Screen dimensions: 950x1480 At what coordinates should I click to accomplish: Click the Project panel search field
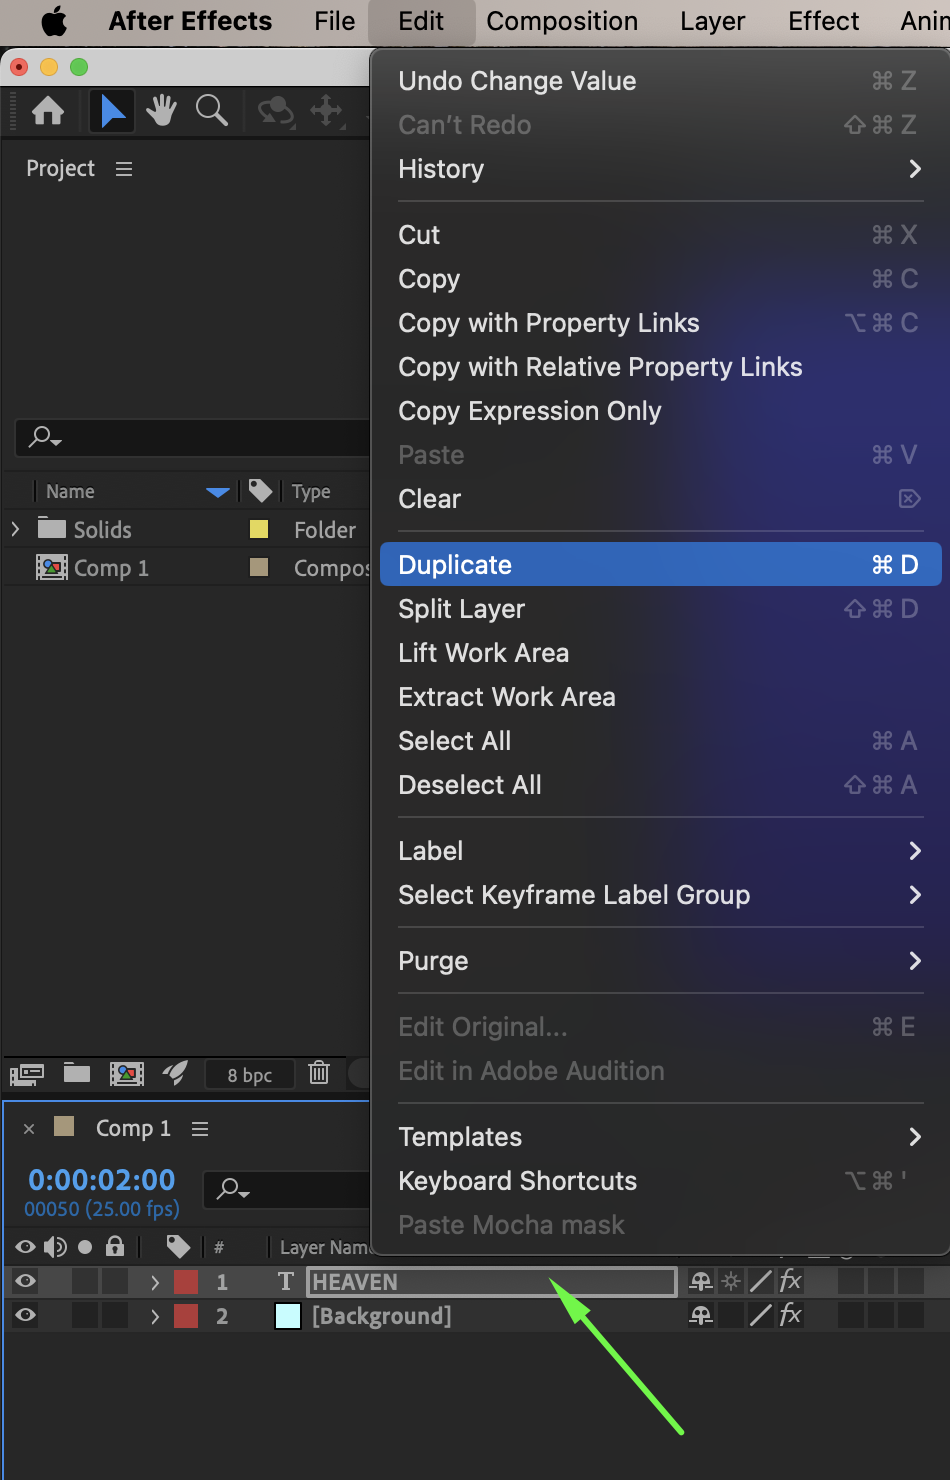click(193, 437)
